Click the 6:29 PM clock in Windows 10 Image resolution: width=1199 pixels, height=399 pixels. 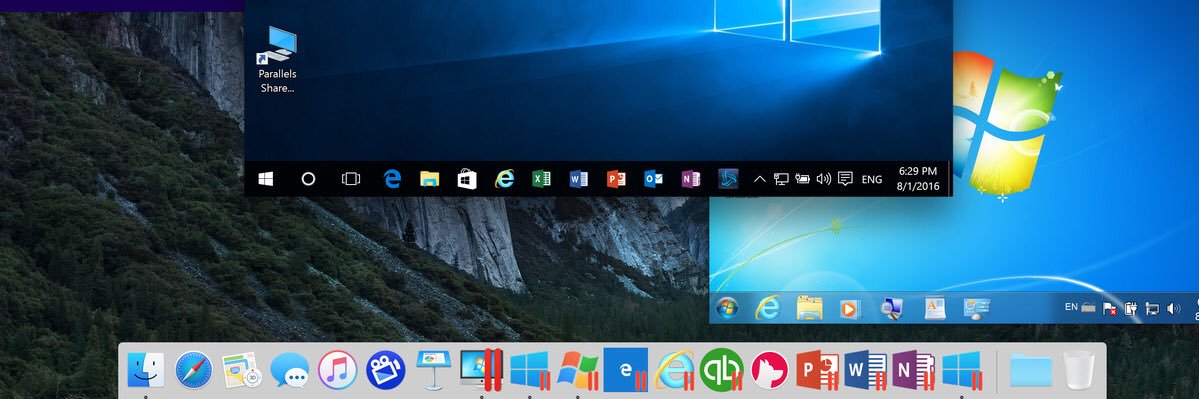point(918,171)
